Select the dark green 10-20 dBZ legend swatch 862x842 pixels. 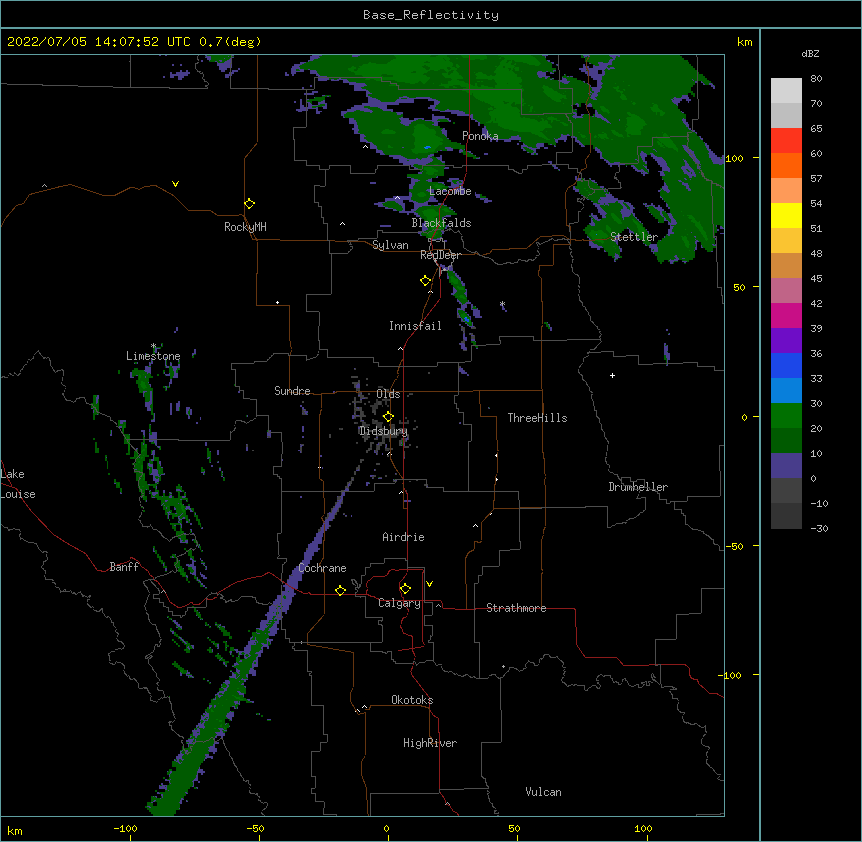(786, 441)
